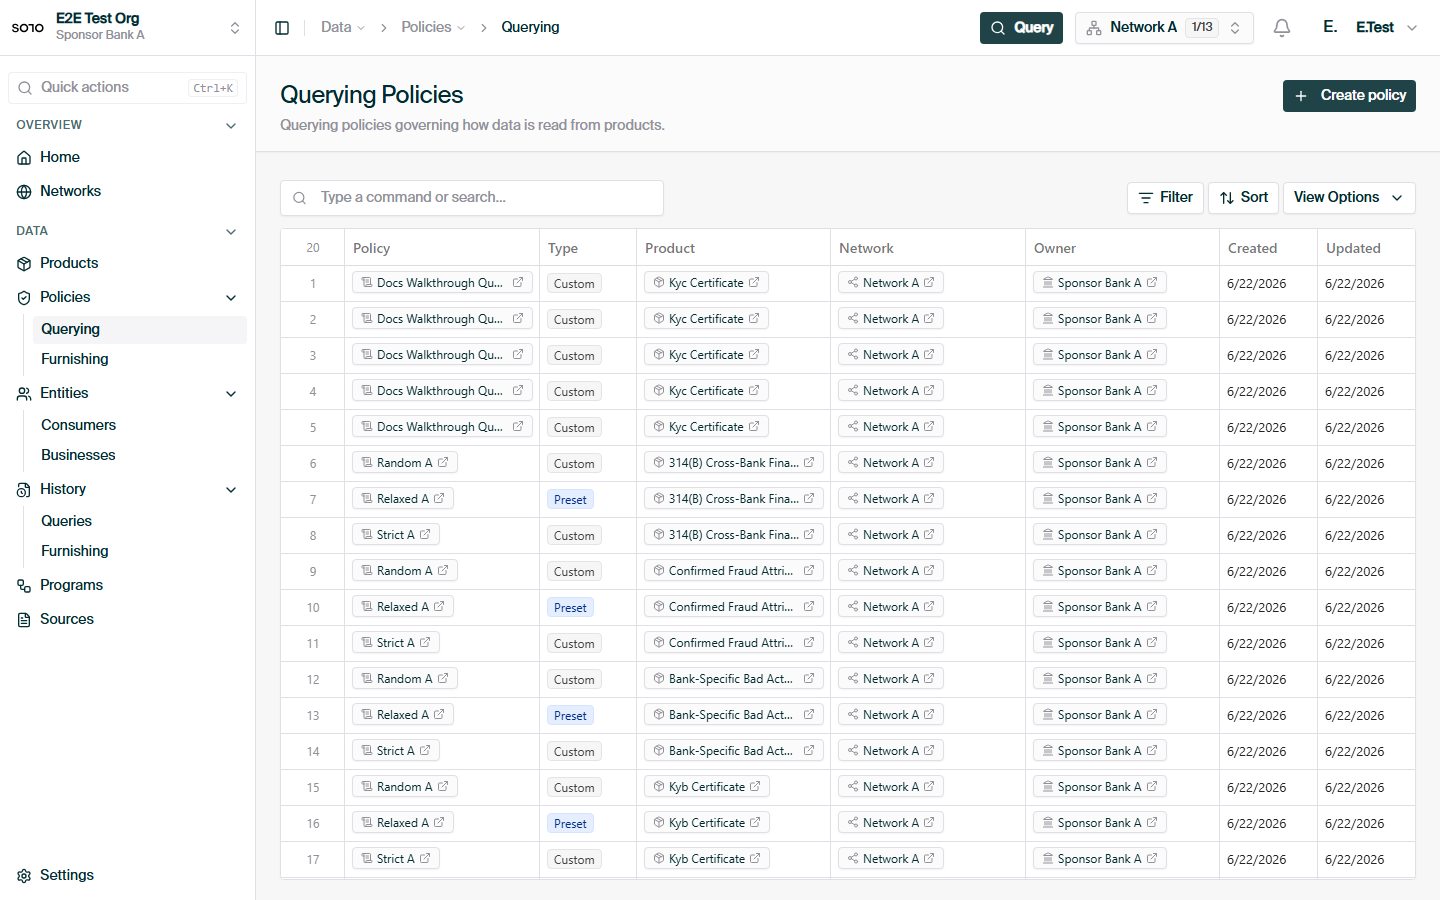Go to Businesses page
This screenshot has width=1440, height=900.
pyautogui.click(x=140, y=456)
